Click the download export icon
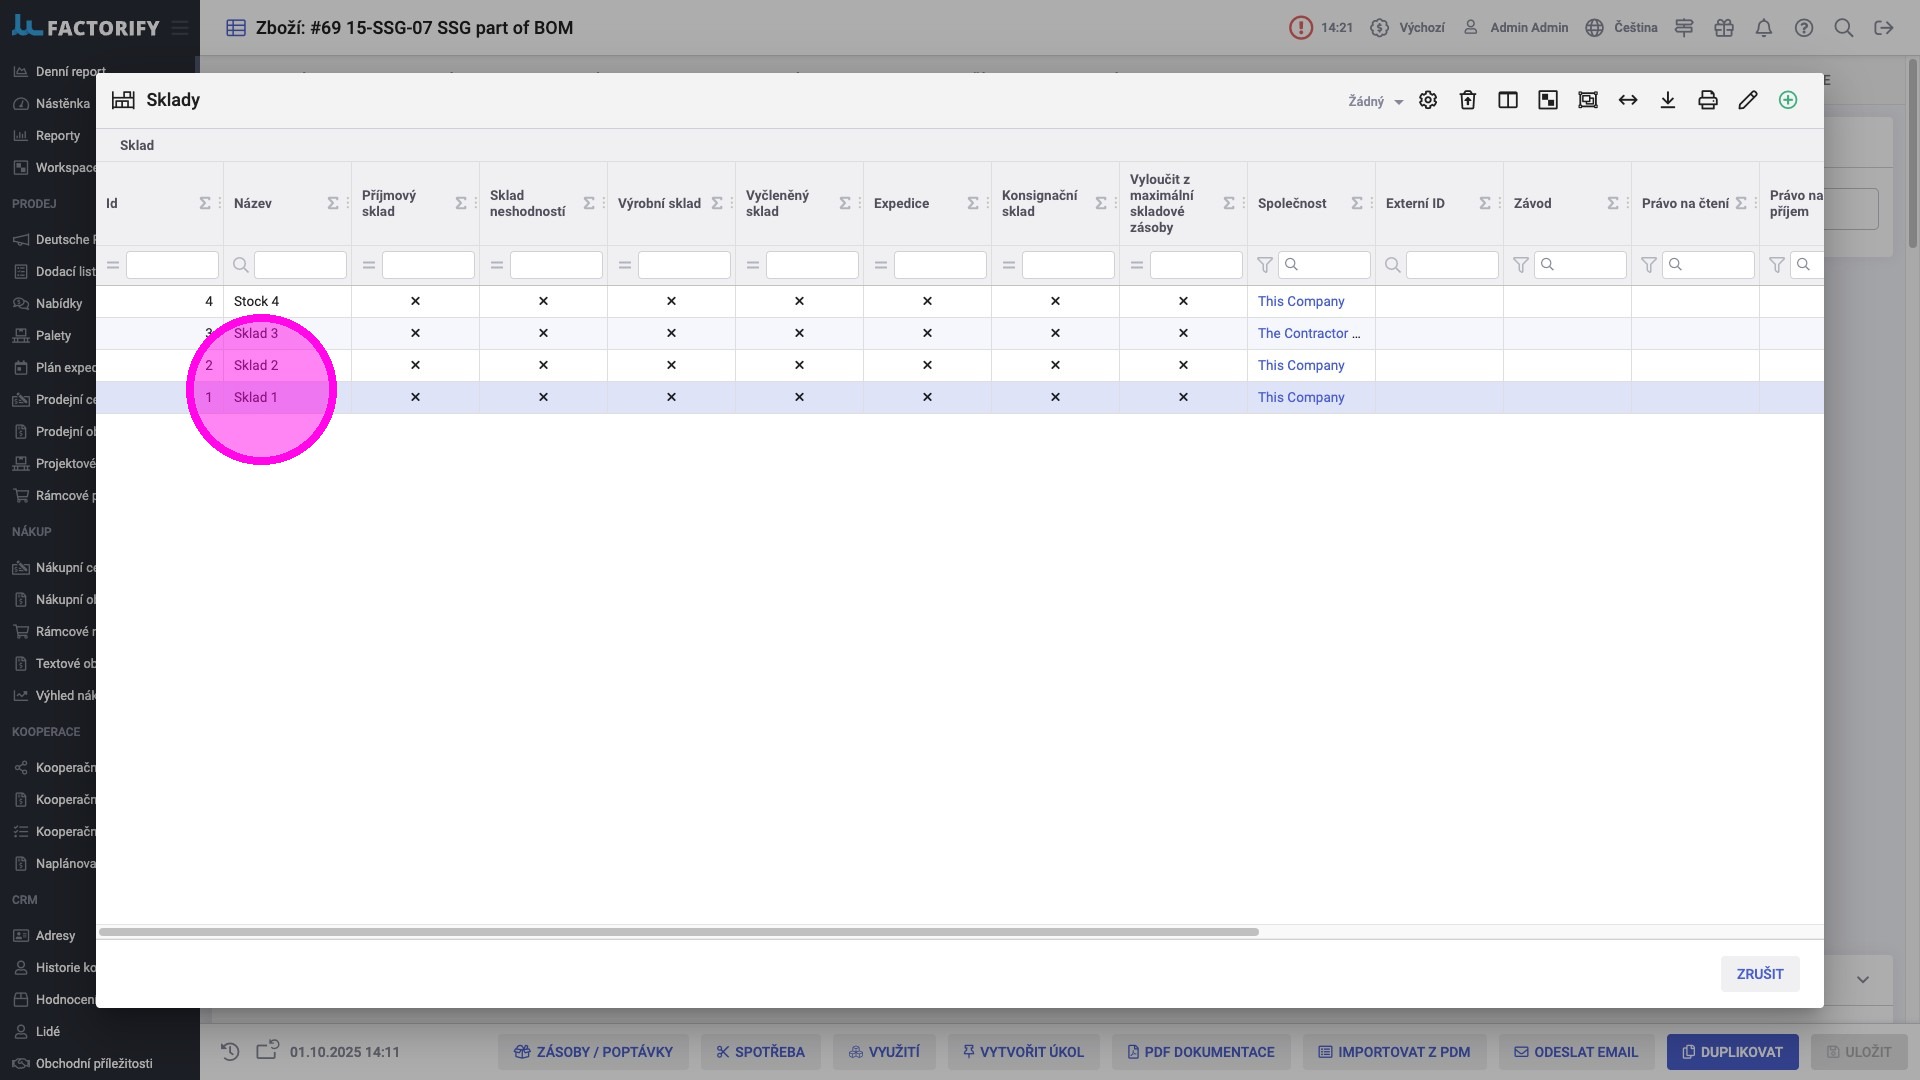 (1668, 100)
